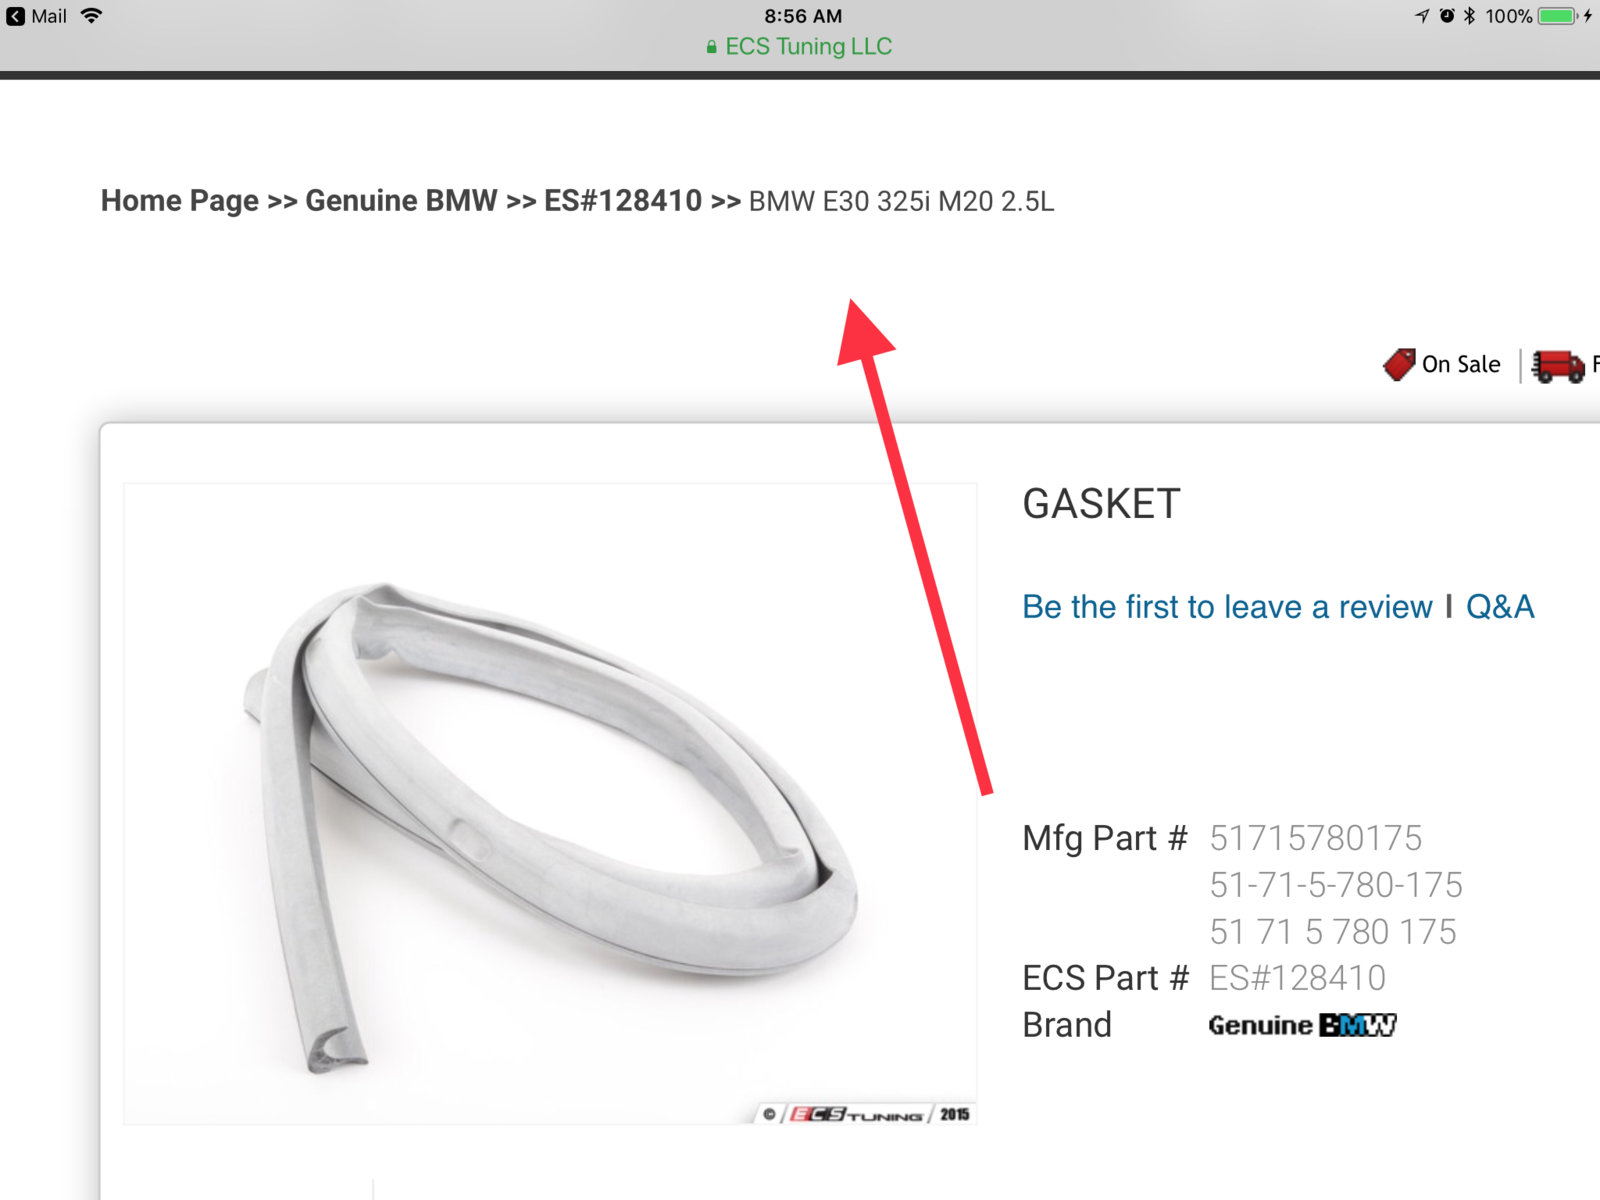Click the Genuine BMW brand logo
Screen dimensions: 1600x1200
pyautogui.click(x=1302, y=1025)
